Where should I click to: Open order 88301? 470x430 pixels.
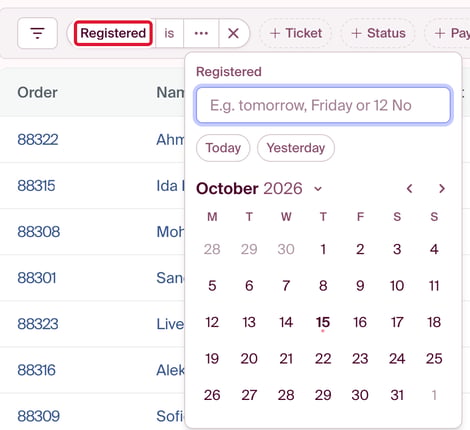pos(37,278)
